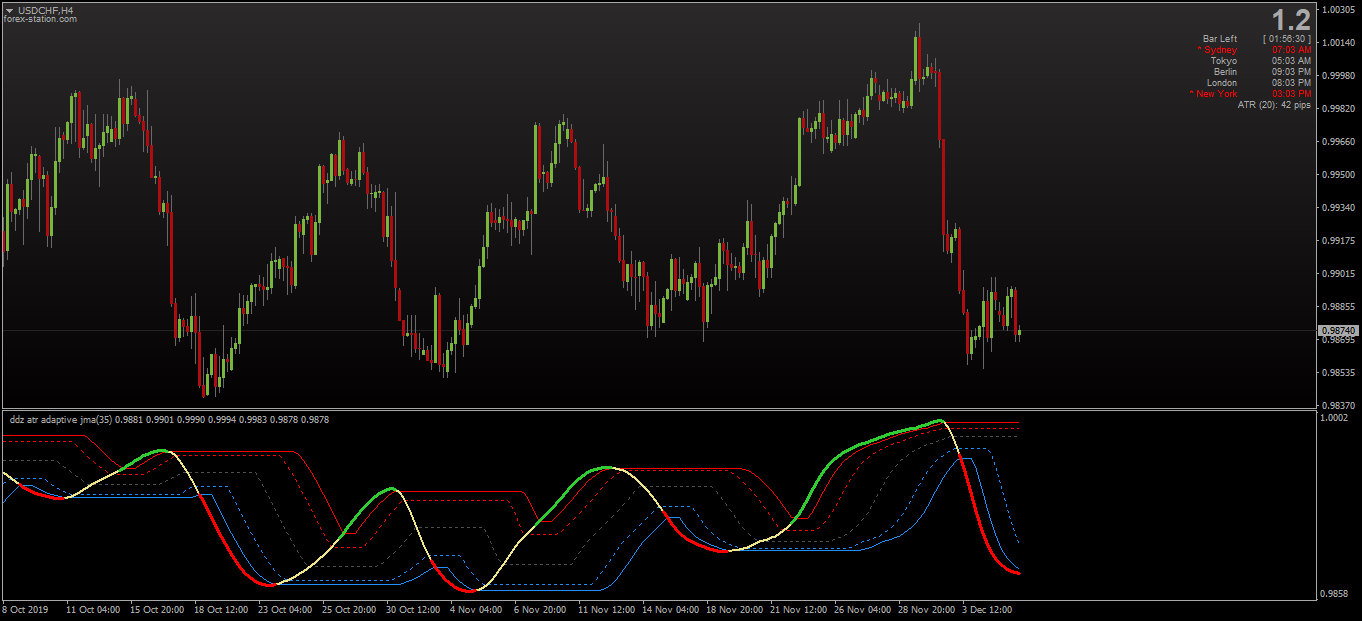Viewport: 1362px width, 621px height.
Task: Click the bar countdown timer [ 01:56:30 ]
Action: (x=1287, y=39)
